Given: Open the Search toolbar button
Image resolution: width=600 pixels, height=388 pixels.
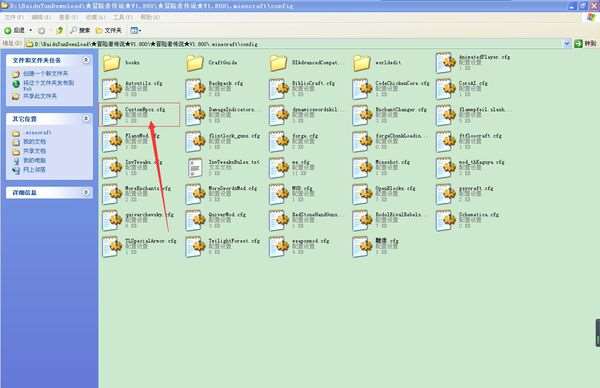Looking at the screenshot, I should (80, 30).
